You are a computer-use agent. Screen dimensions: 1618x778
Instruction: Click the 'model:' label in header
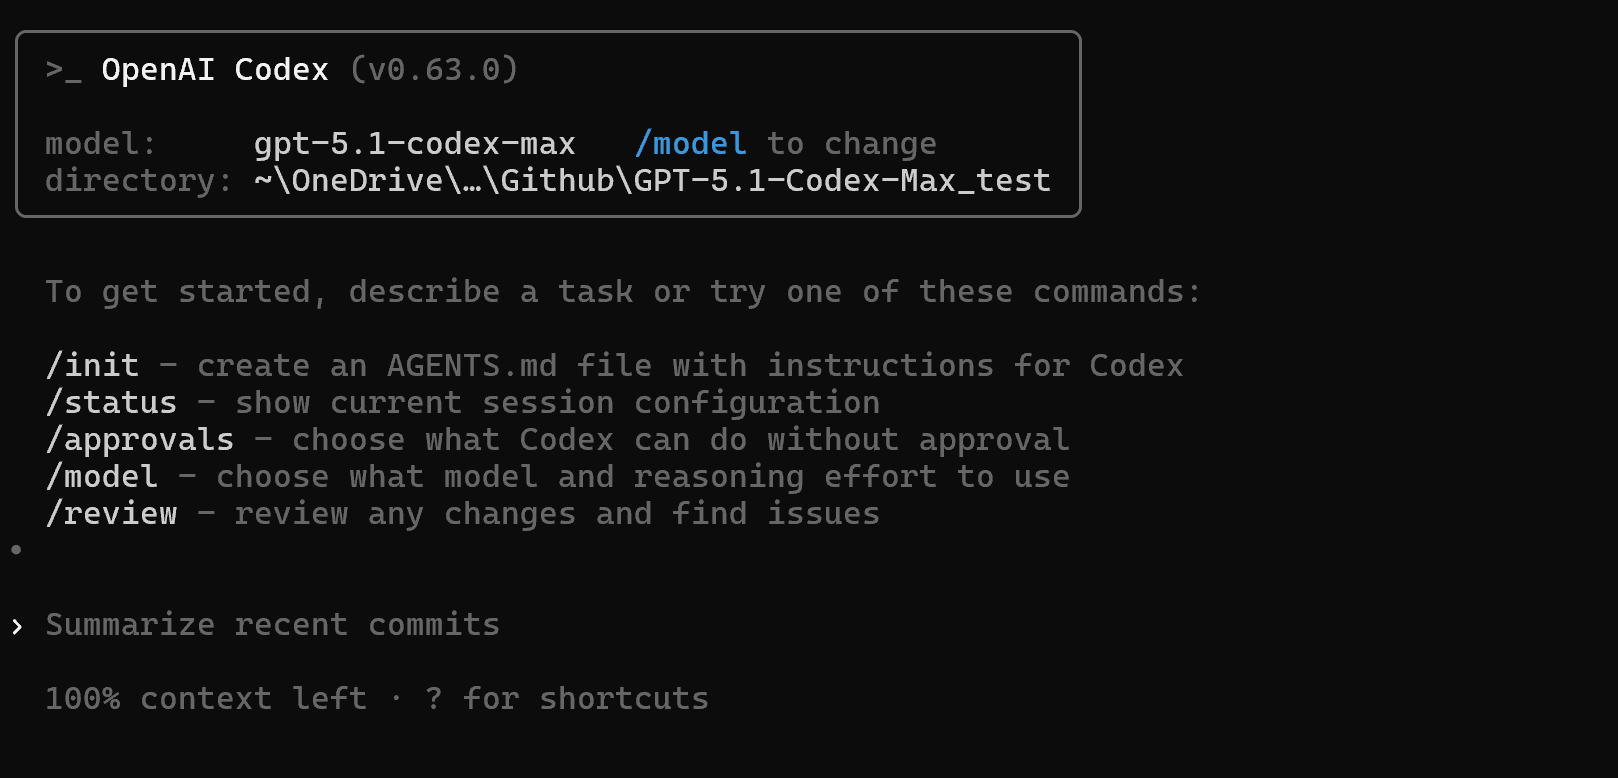click(101, 144)
